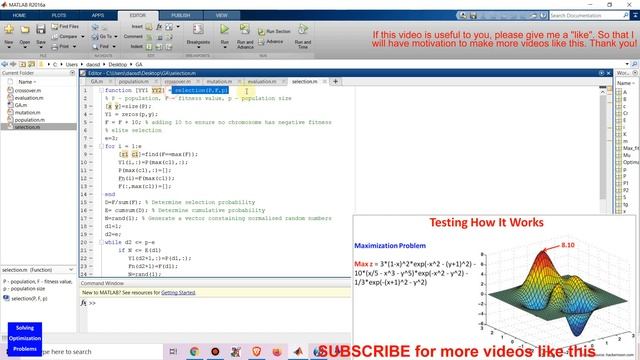Screen dimensions: 640x360
Task: Click the Insert section icon
Action: pyautogui.click(x=149, y=27)
